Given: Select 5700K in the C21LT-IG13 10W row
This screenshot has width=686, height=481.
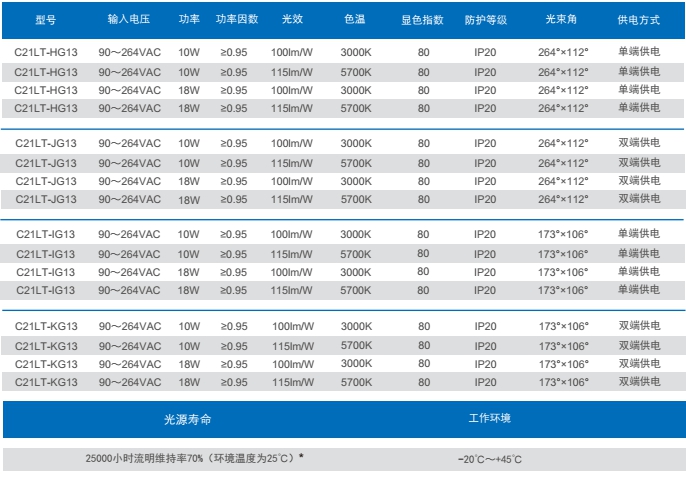Looking at the screenshot, I should (x=356, y=254).
